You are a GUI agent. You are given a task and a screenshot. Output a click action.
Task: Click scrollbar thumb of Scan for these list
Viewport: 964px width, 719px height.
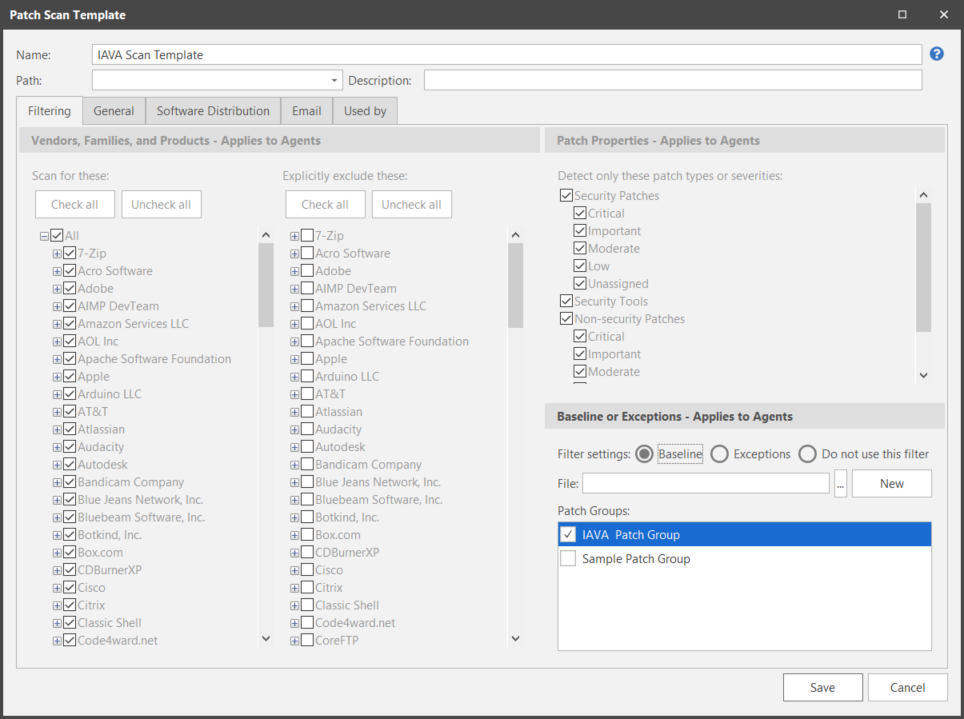click(266, 285)
